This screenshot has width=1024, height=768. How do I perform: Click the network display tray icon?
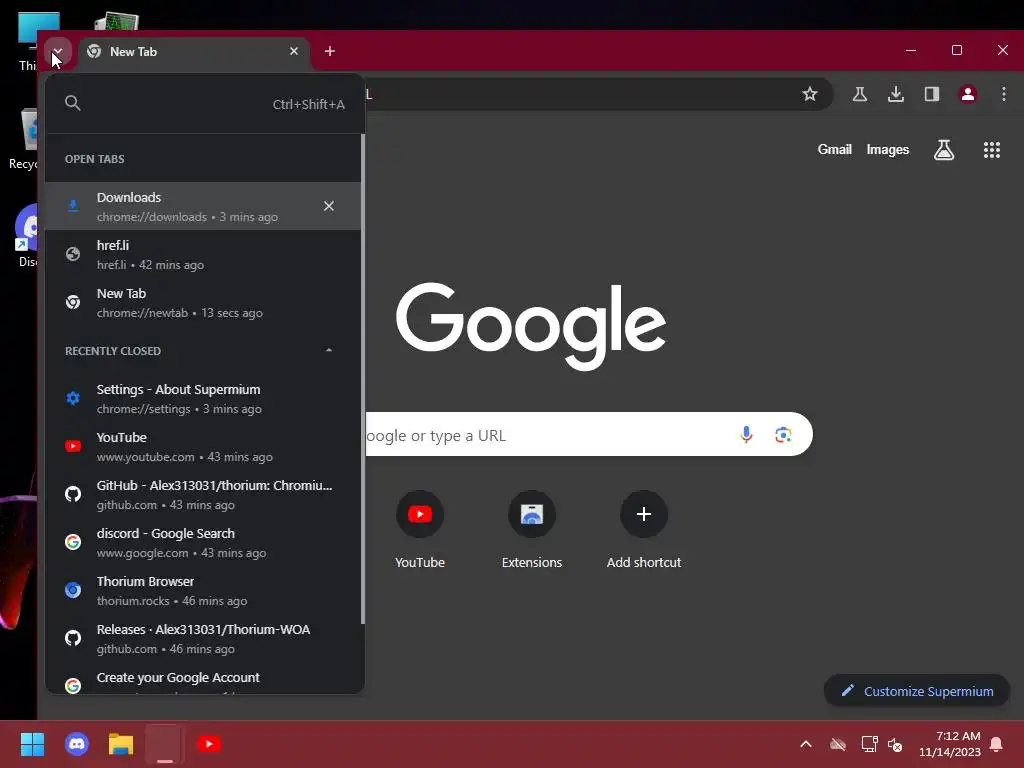tap(869, 744)
